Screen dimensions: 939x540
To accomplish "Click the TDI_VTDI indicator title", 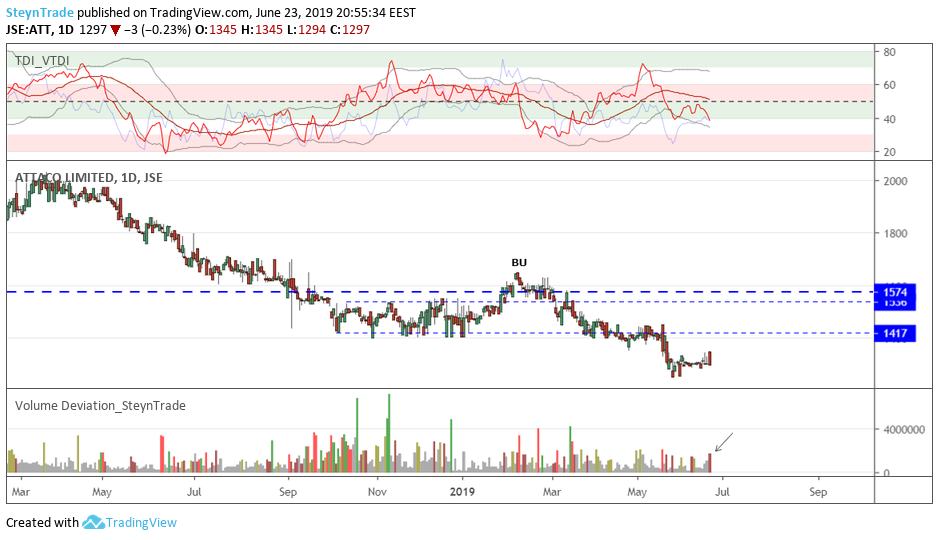I will [x=42, y=61].
